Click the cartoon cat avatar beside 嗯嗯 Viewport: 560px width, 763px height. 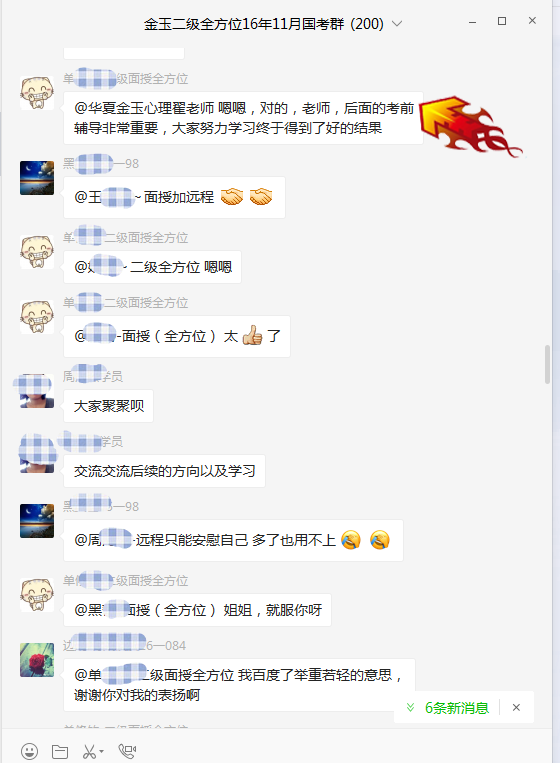[37, 252]
